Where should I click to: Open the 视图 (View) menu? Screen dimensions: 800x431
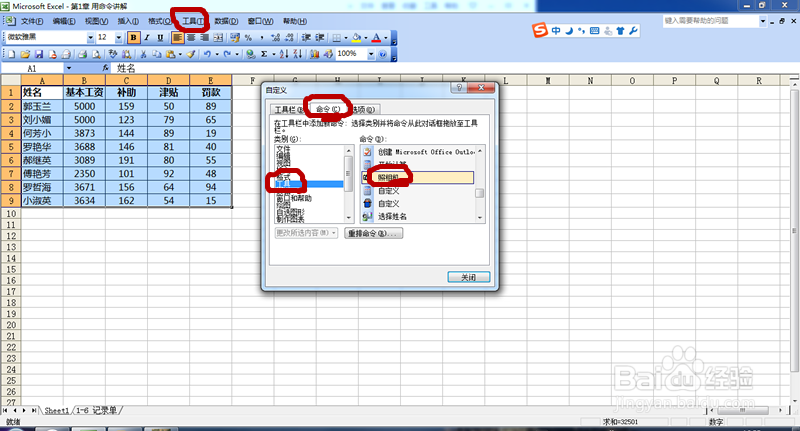click(x=96, y=21)
